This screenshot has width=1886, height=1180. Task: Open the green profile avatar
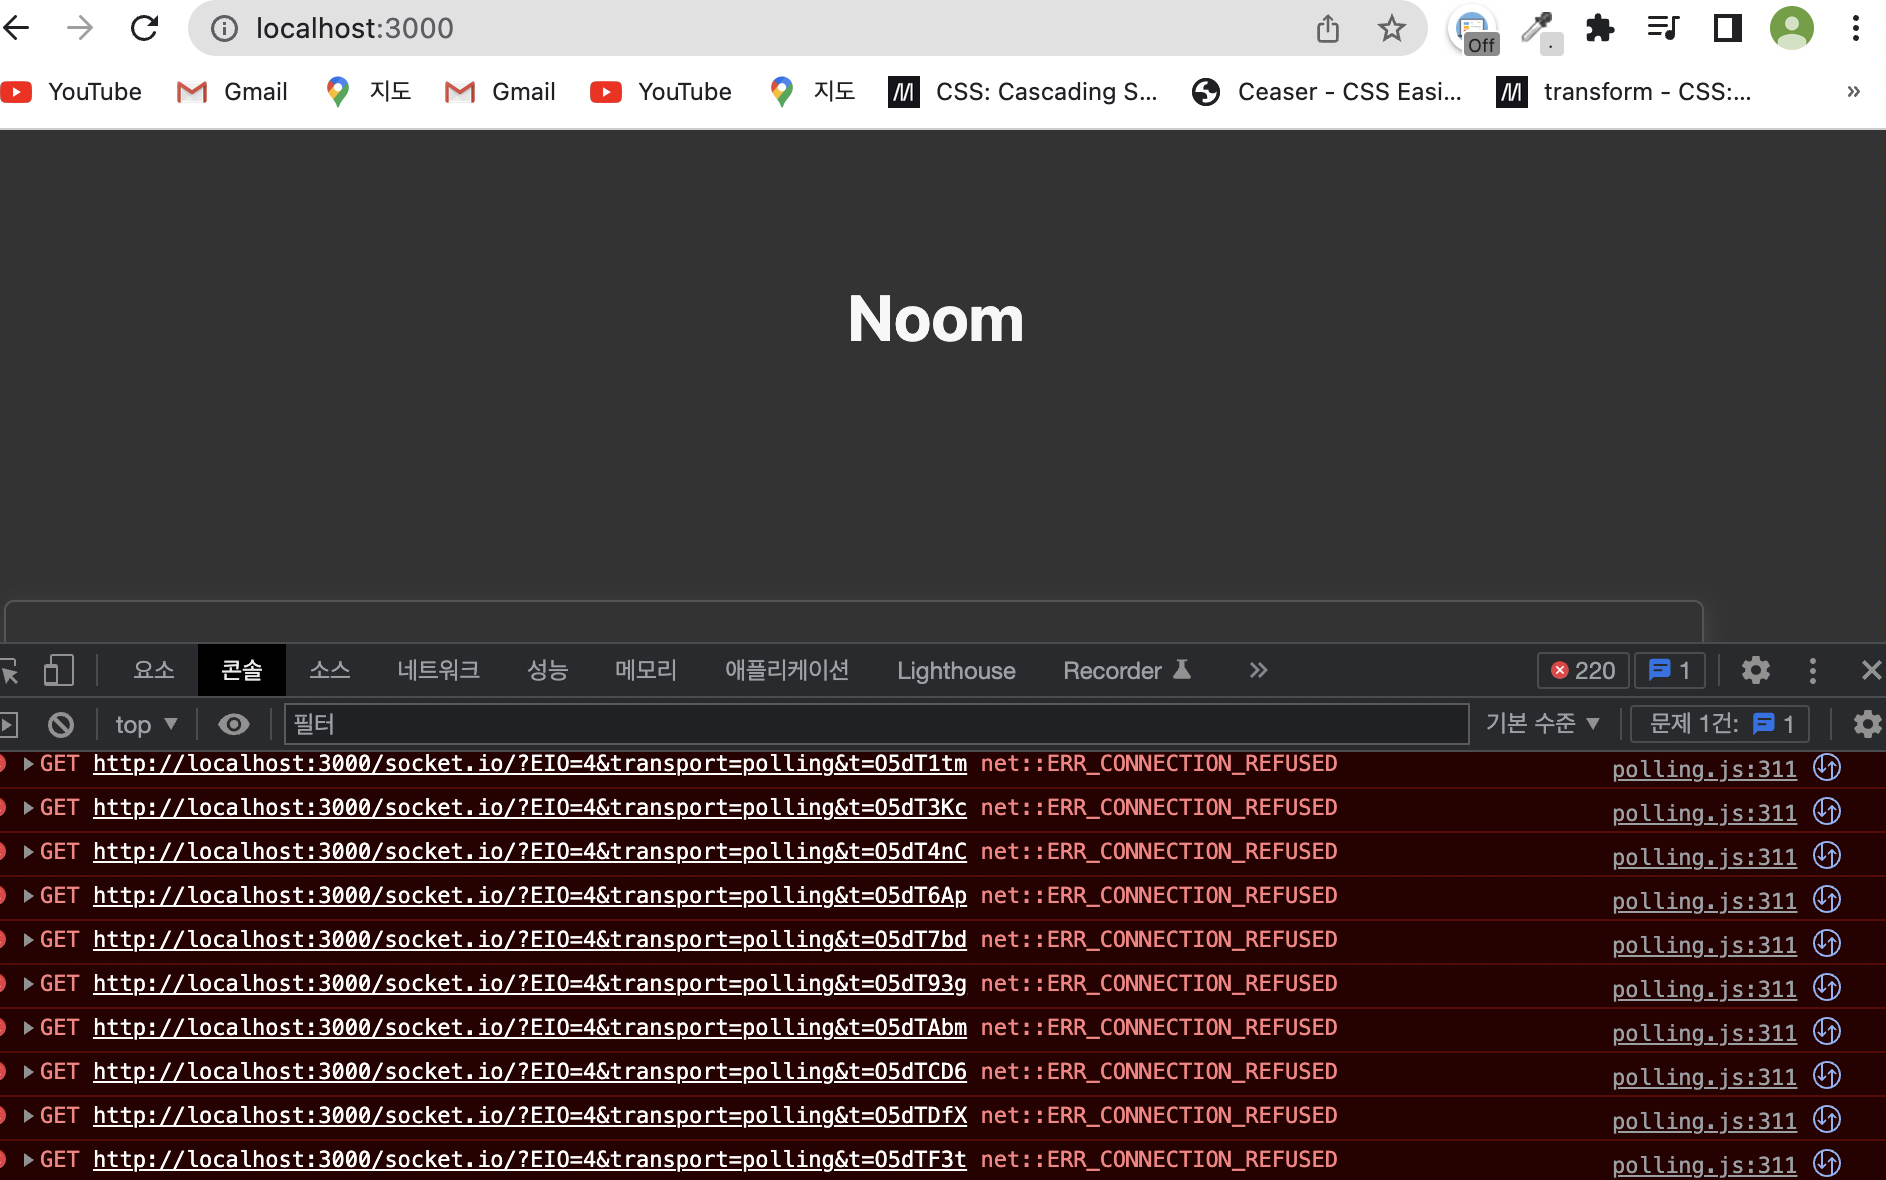[1791, 28]
